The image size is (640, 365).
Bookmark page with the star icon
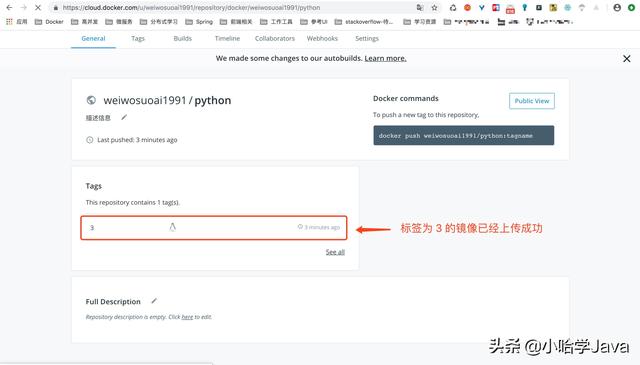point(434,7)
